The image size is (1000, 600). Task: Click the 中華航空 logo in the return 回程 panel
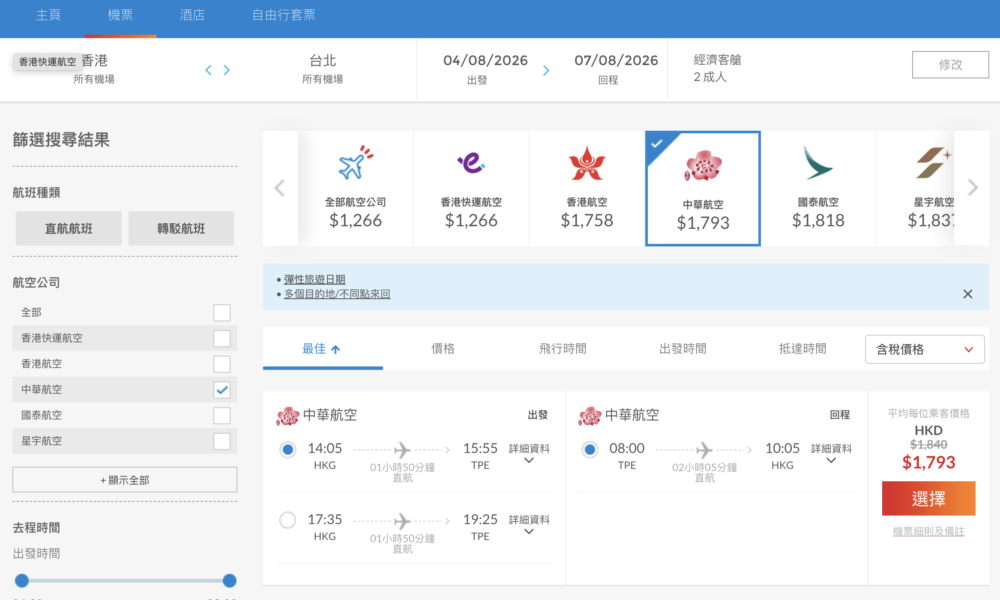[x=589, y=416]
